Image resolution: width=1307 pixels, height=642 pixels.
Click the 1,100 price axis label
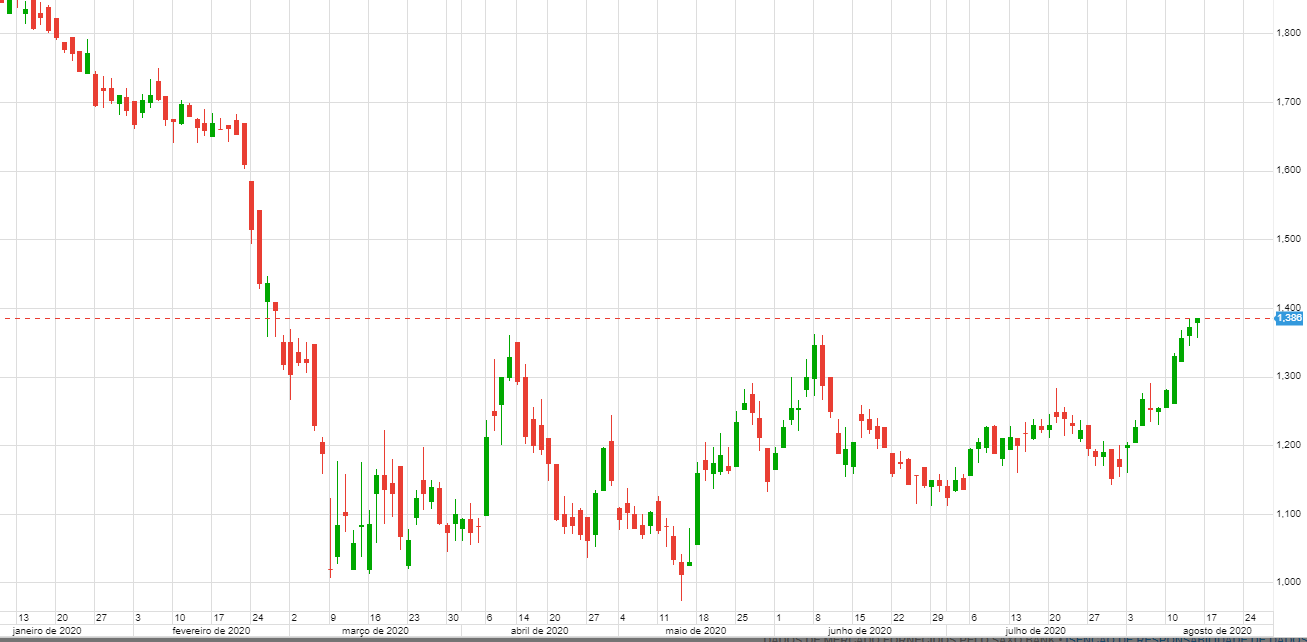pos(1288,514)
